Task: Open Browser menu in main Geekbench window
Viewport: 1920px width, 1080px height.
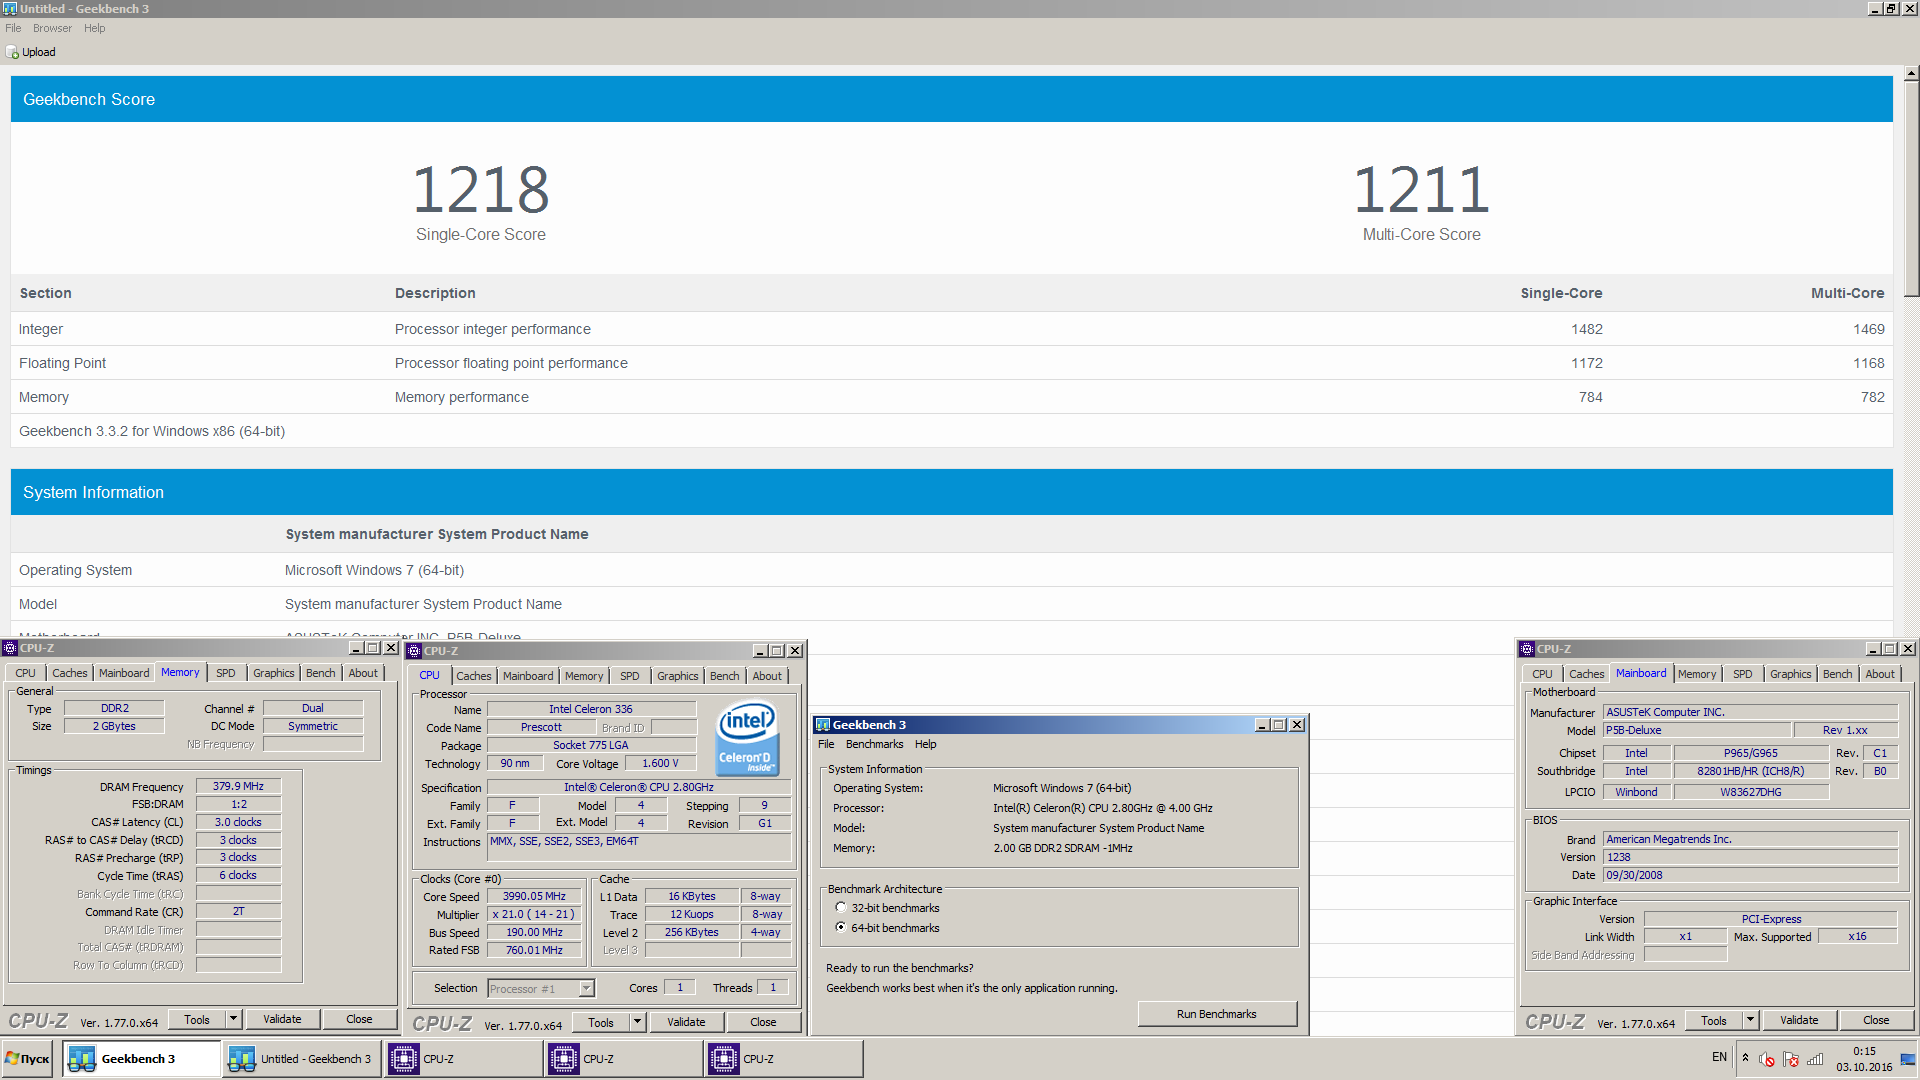Action: tap(52, 28)
